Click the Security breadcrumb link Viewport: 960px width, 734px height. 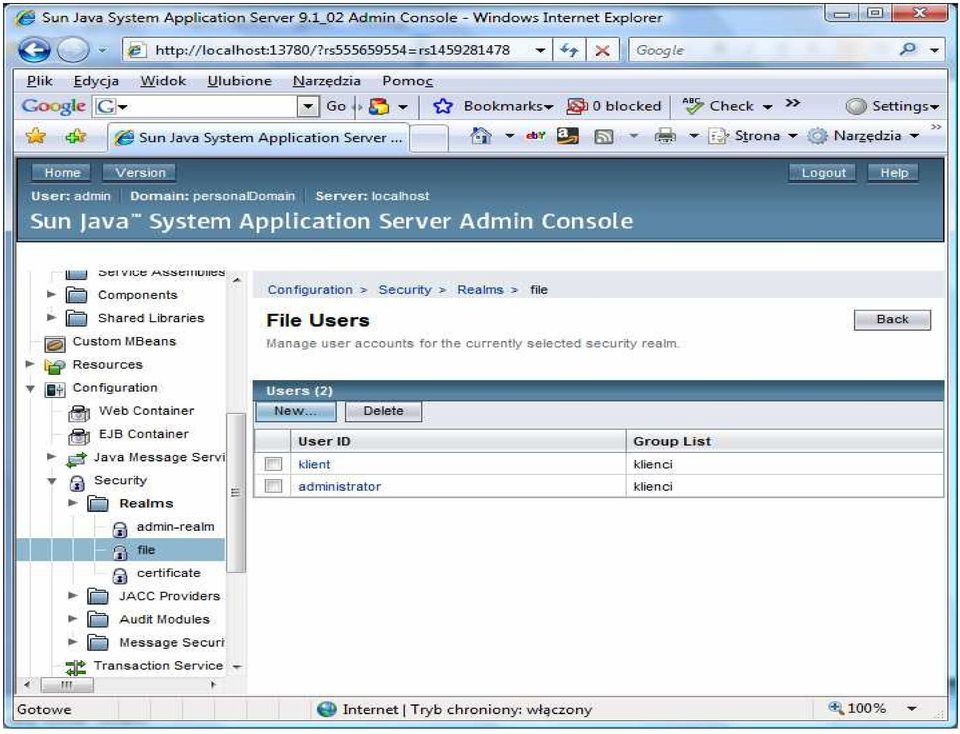(x=405, y=290)
